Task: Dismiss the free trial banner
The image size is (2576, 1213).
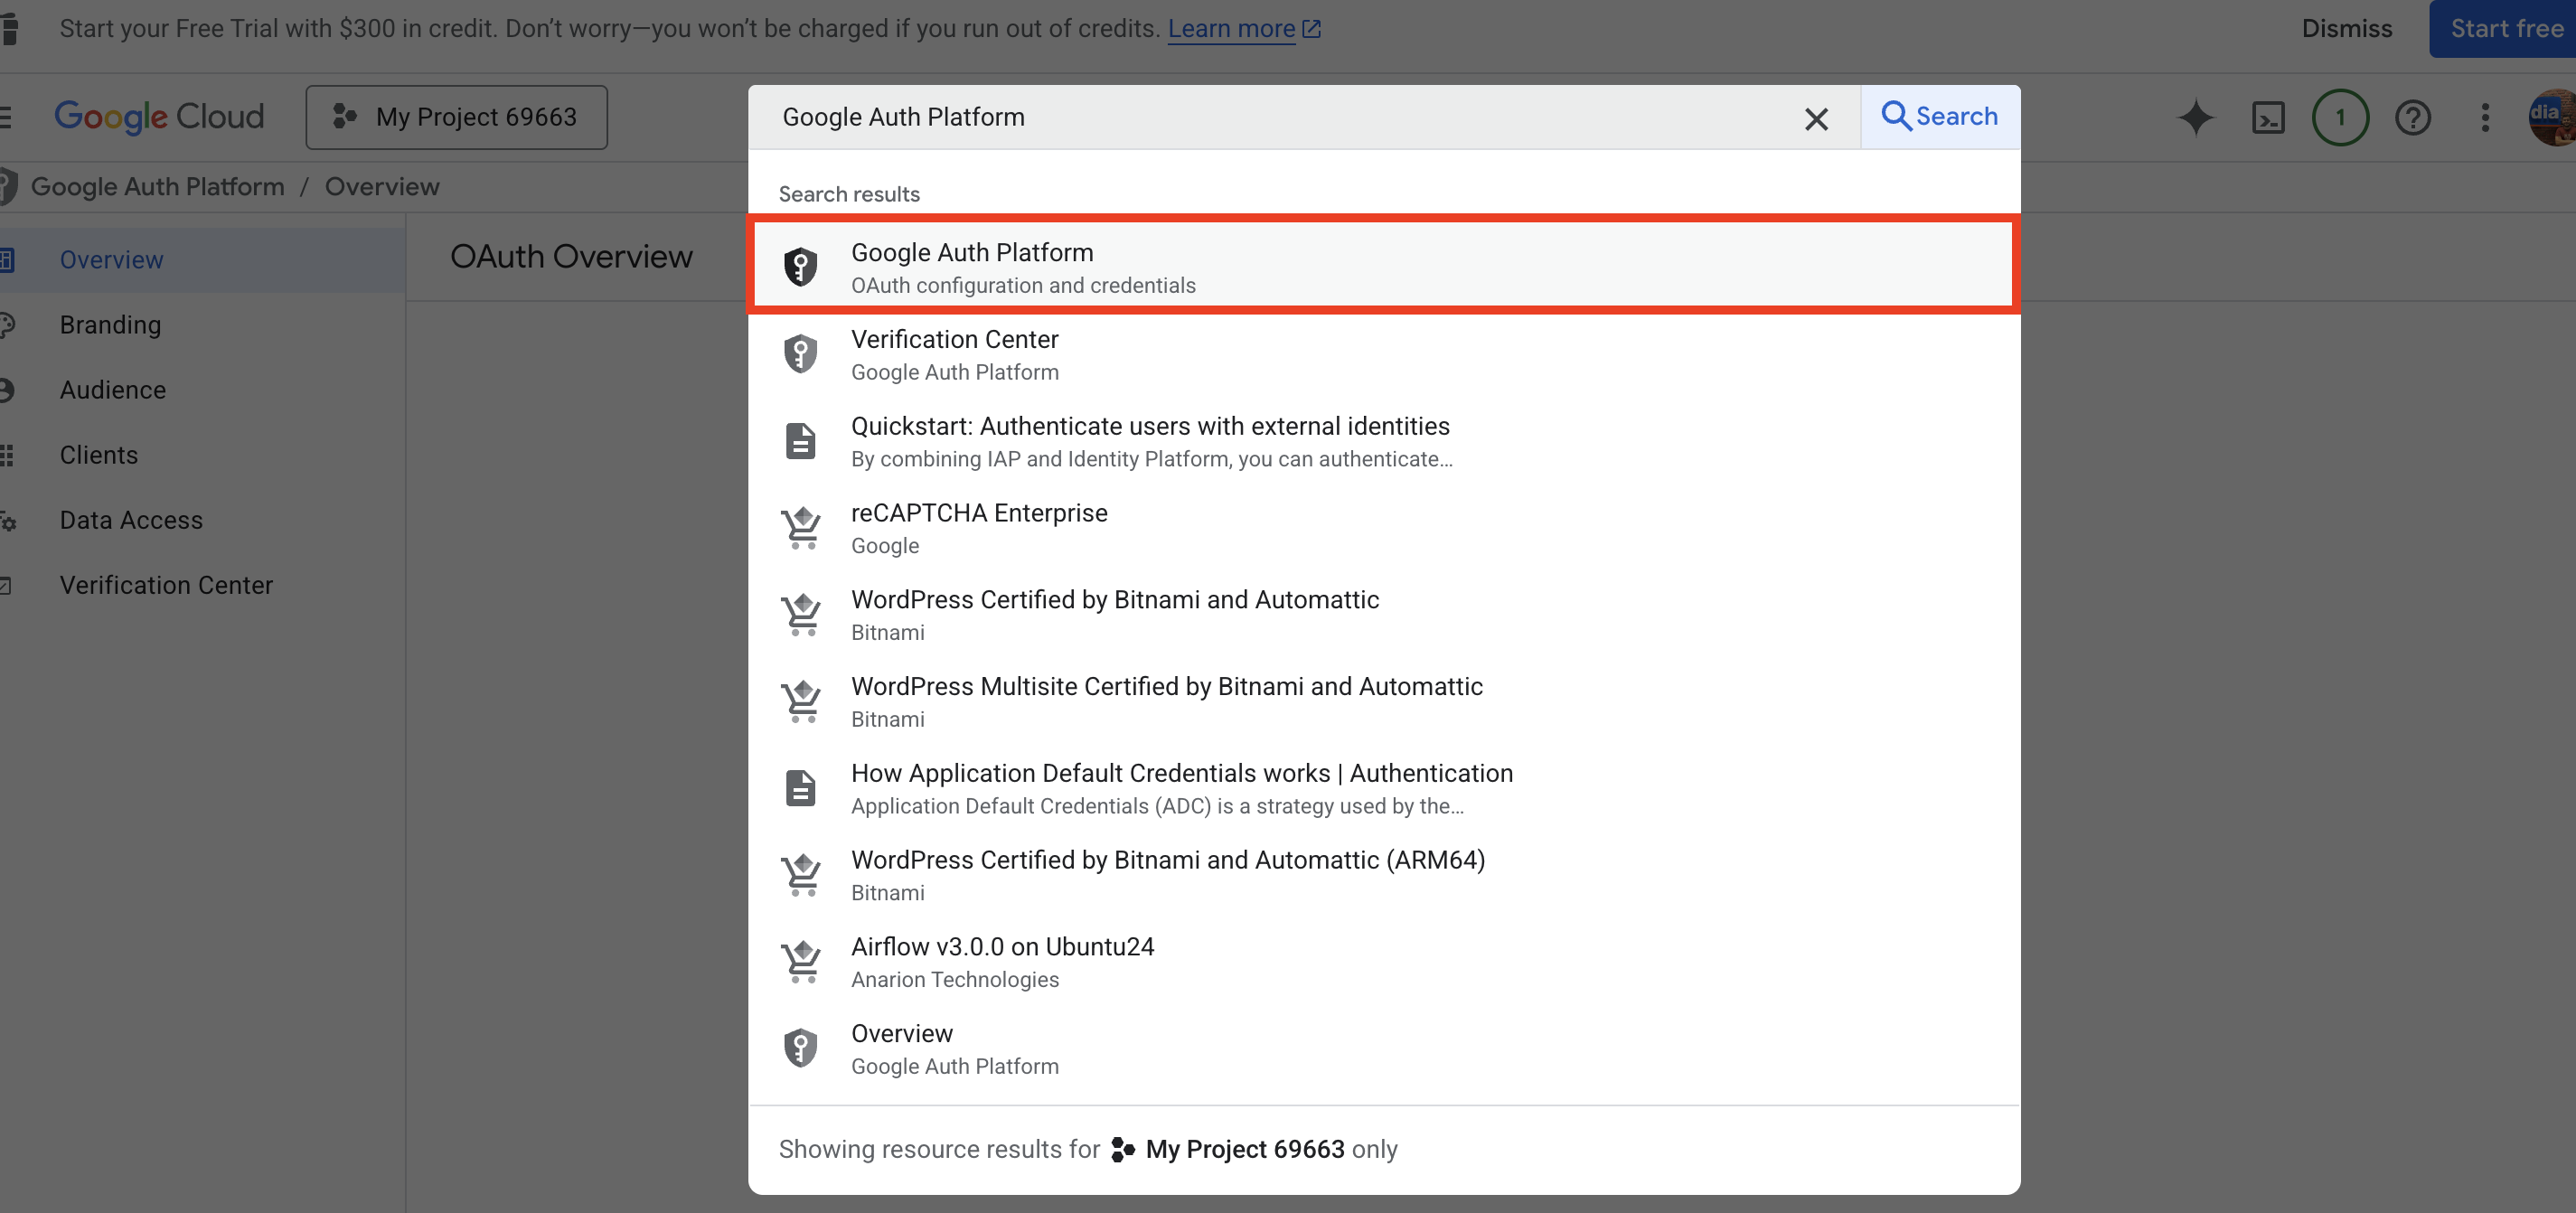Action: [x=2346, y=29]
